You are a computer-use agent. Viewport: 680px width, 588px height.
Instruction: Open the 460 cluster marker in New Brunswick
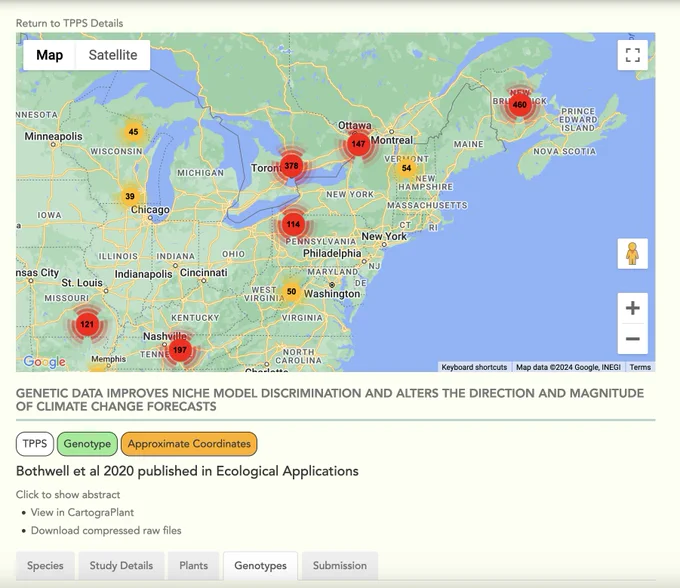[520, 105]
